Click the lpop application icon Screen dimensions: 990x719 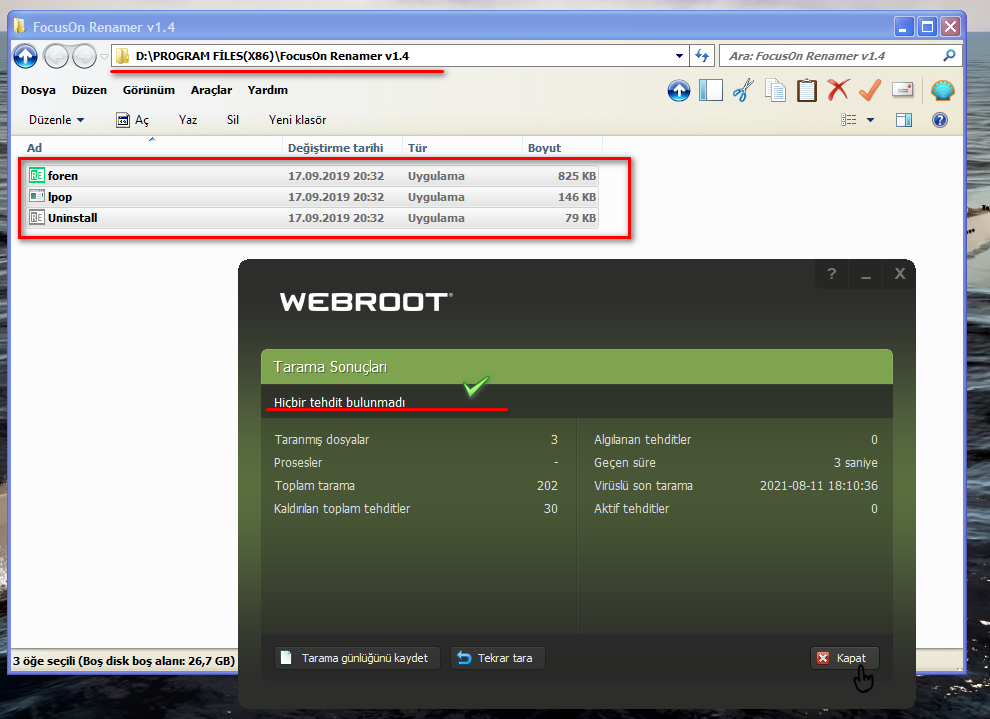37,196
